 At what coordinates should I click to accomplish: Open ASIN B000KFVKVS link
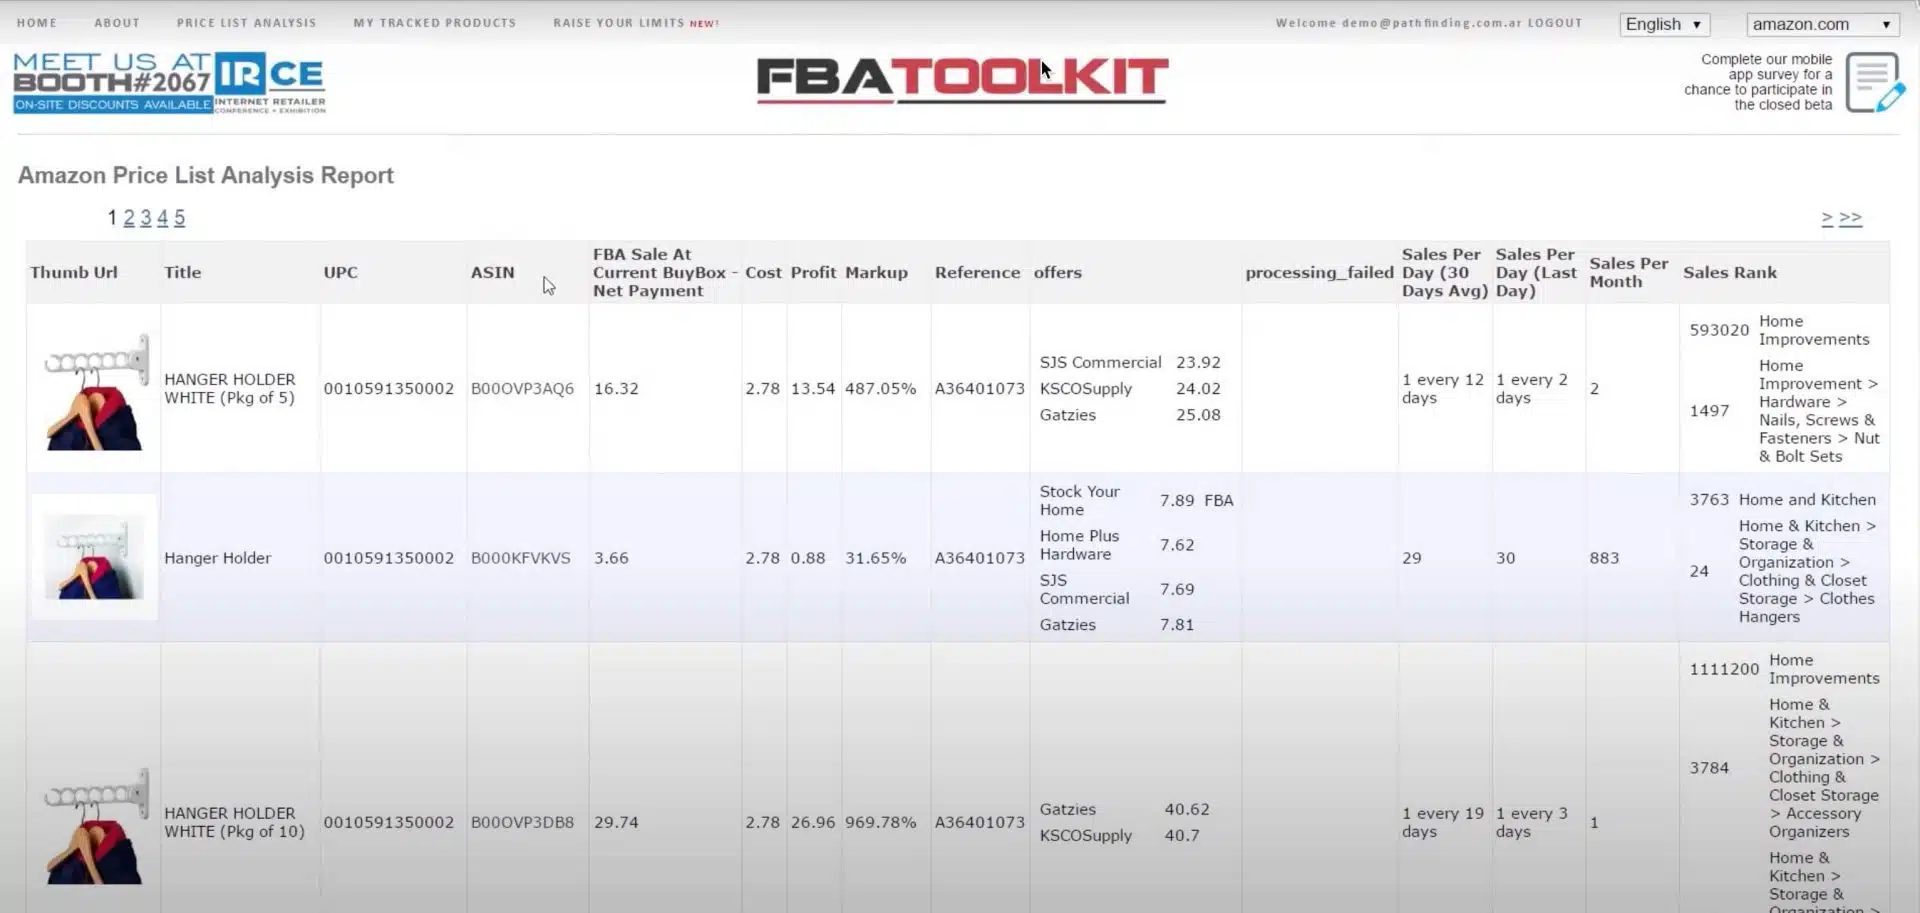[x=520, y=558]
